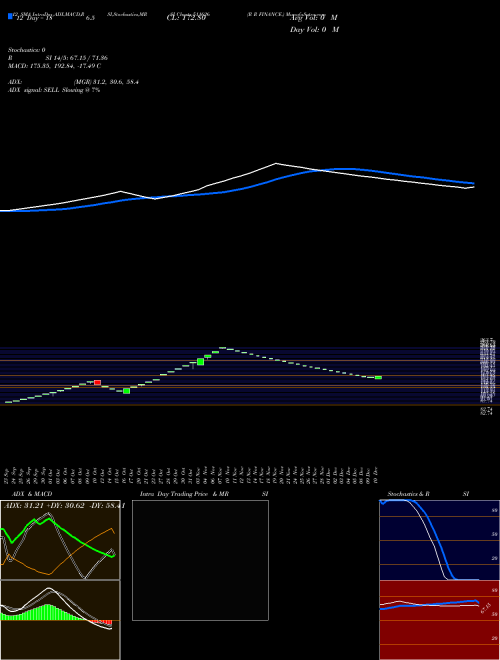Click the green MACD histogram bars
The height and width of the screenshot is (660, 500).
click(42, 612)
